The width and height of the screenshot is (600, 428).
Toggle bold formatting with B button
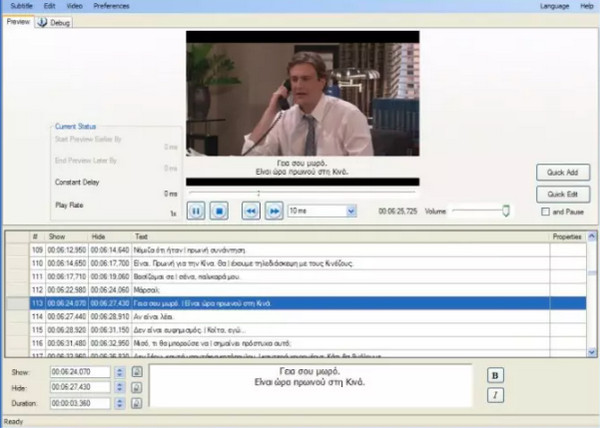click(x=495, y=375)
